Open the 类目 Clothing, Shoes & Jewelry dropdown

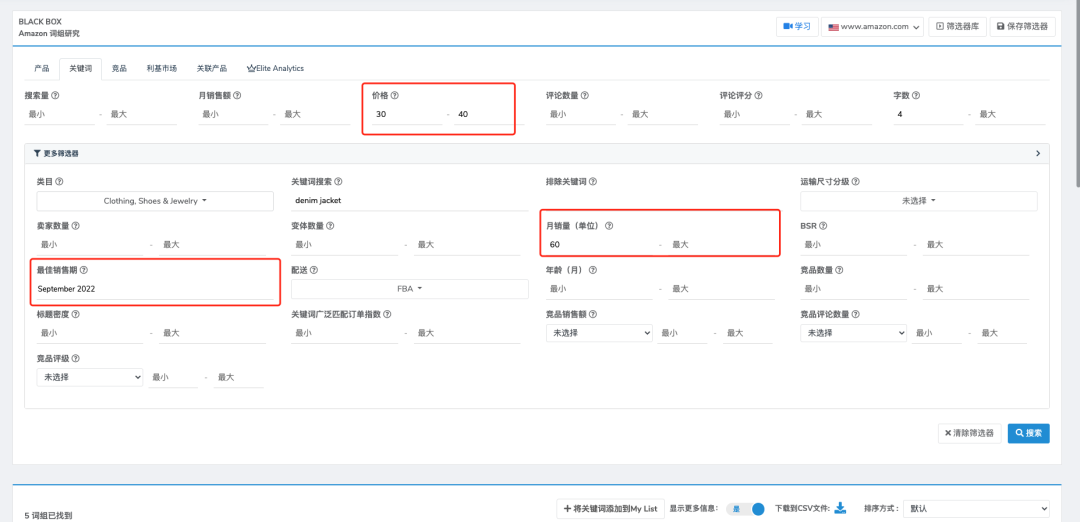coord(155,201)
